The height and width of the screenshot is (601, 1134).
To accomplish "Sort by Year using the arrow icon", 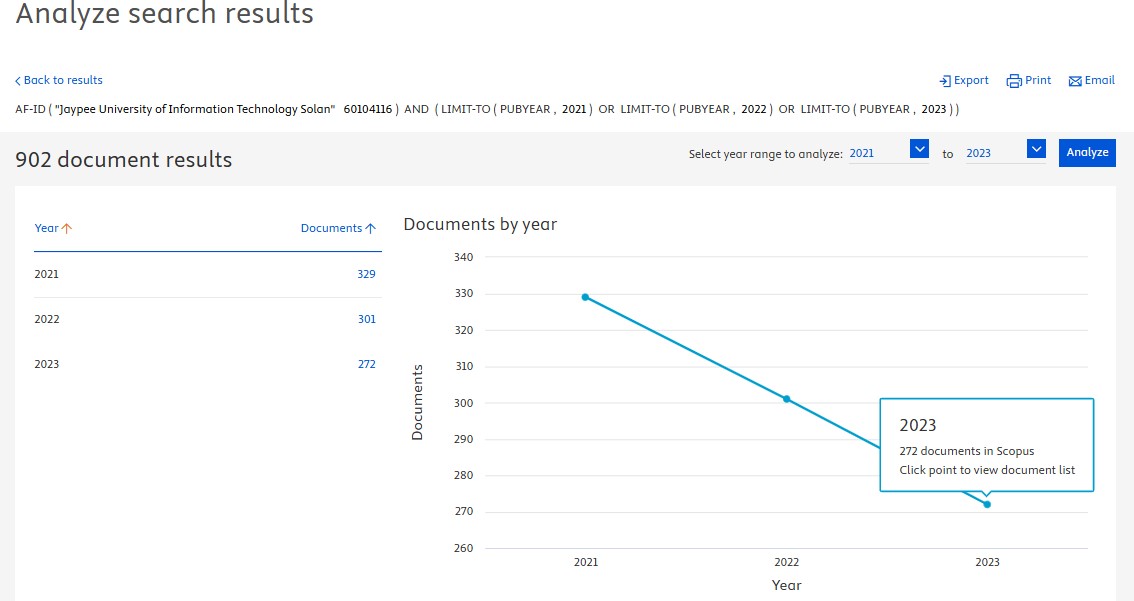I will (67, 228).
